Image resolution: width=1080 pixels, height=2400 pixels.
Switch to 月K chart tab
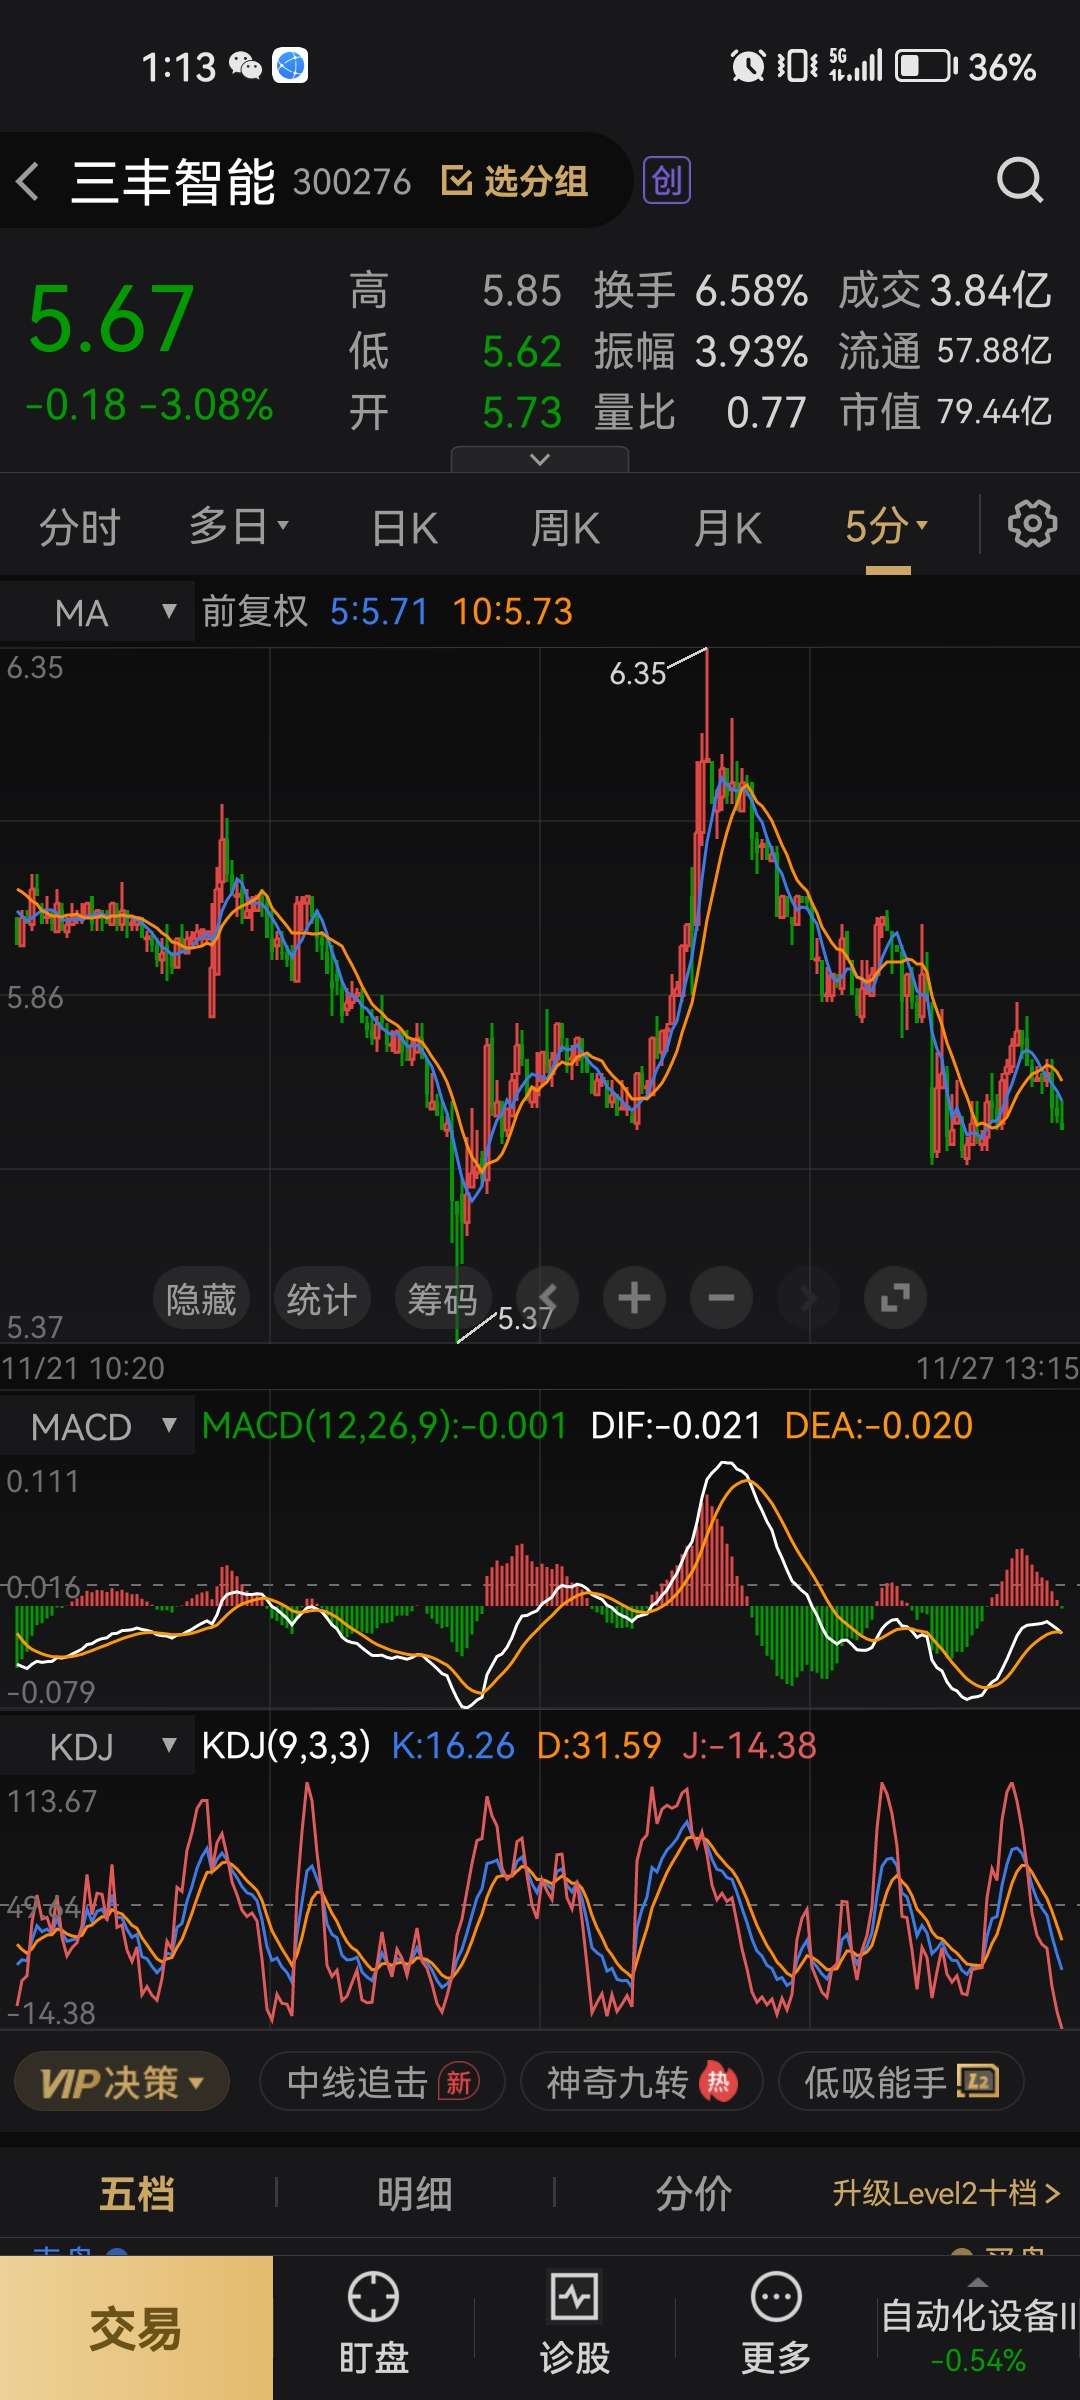click(x=728, y=526)
